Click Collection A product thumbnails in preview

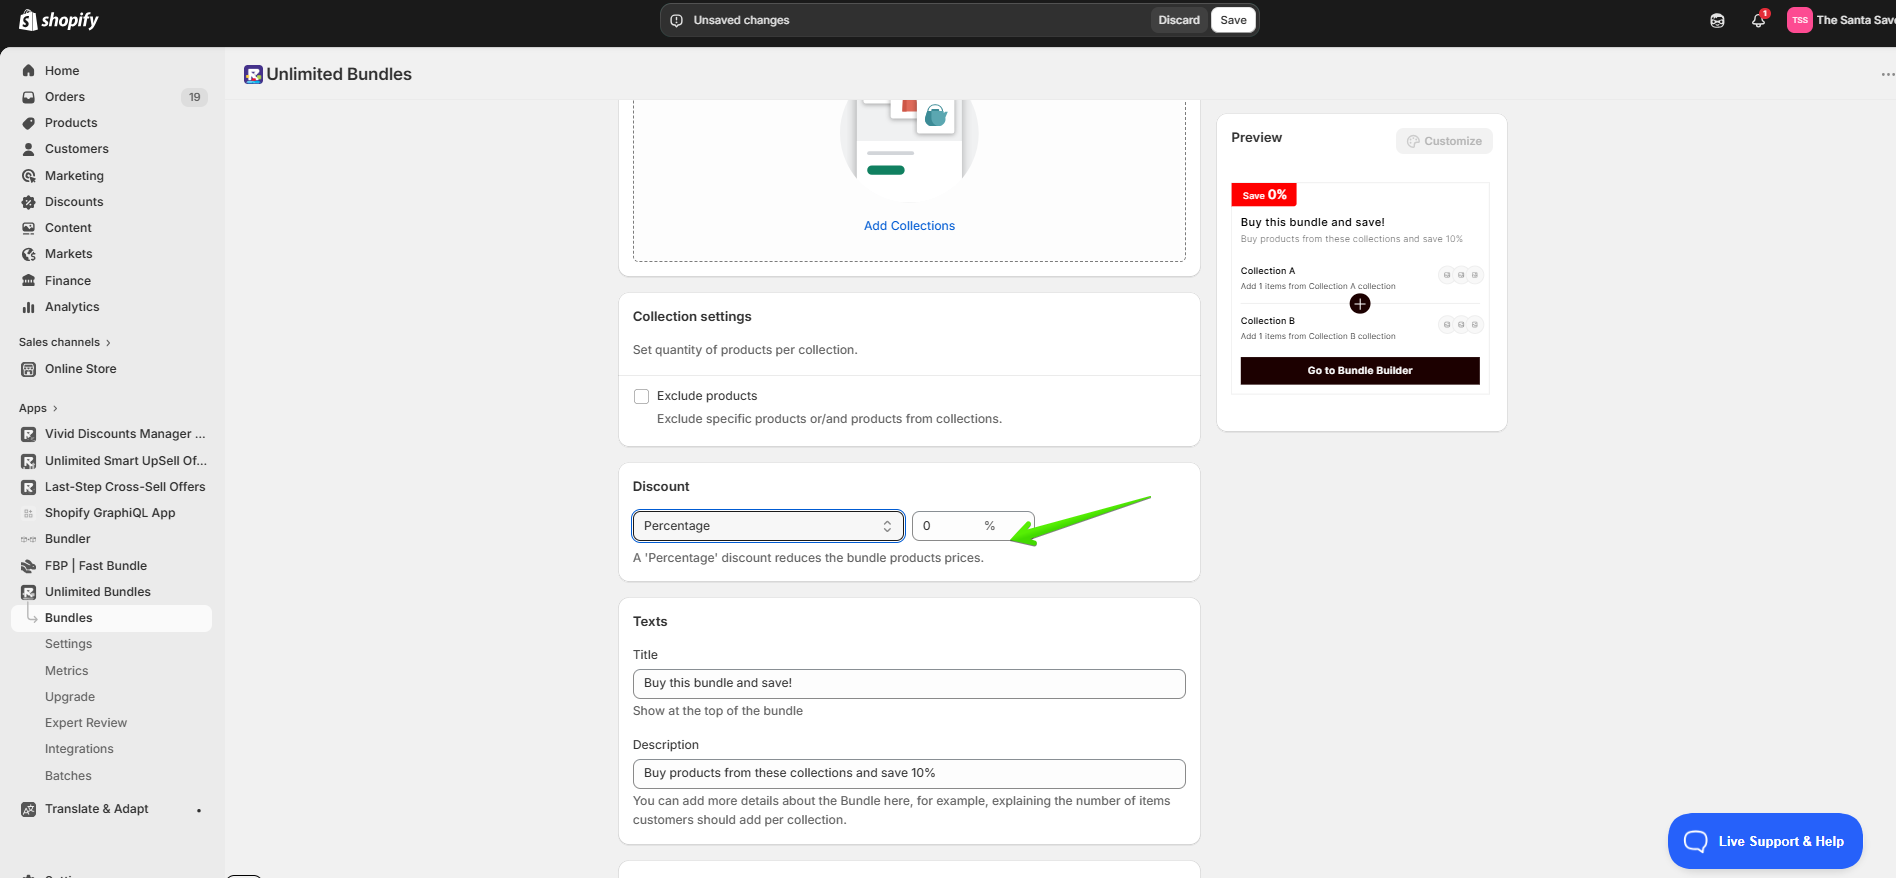(x=1461, y=275)
